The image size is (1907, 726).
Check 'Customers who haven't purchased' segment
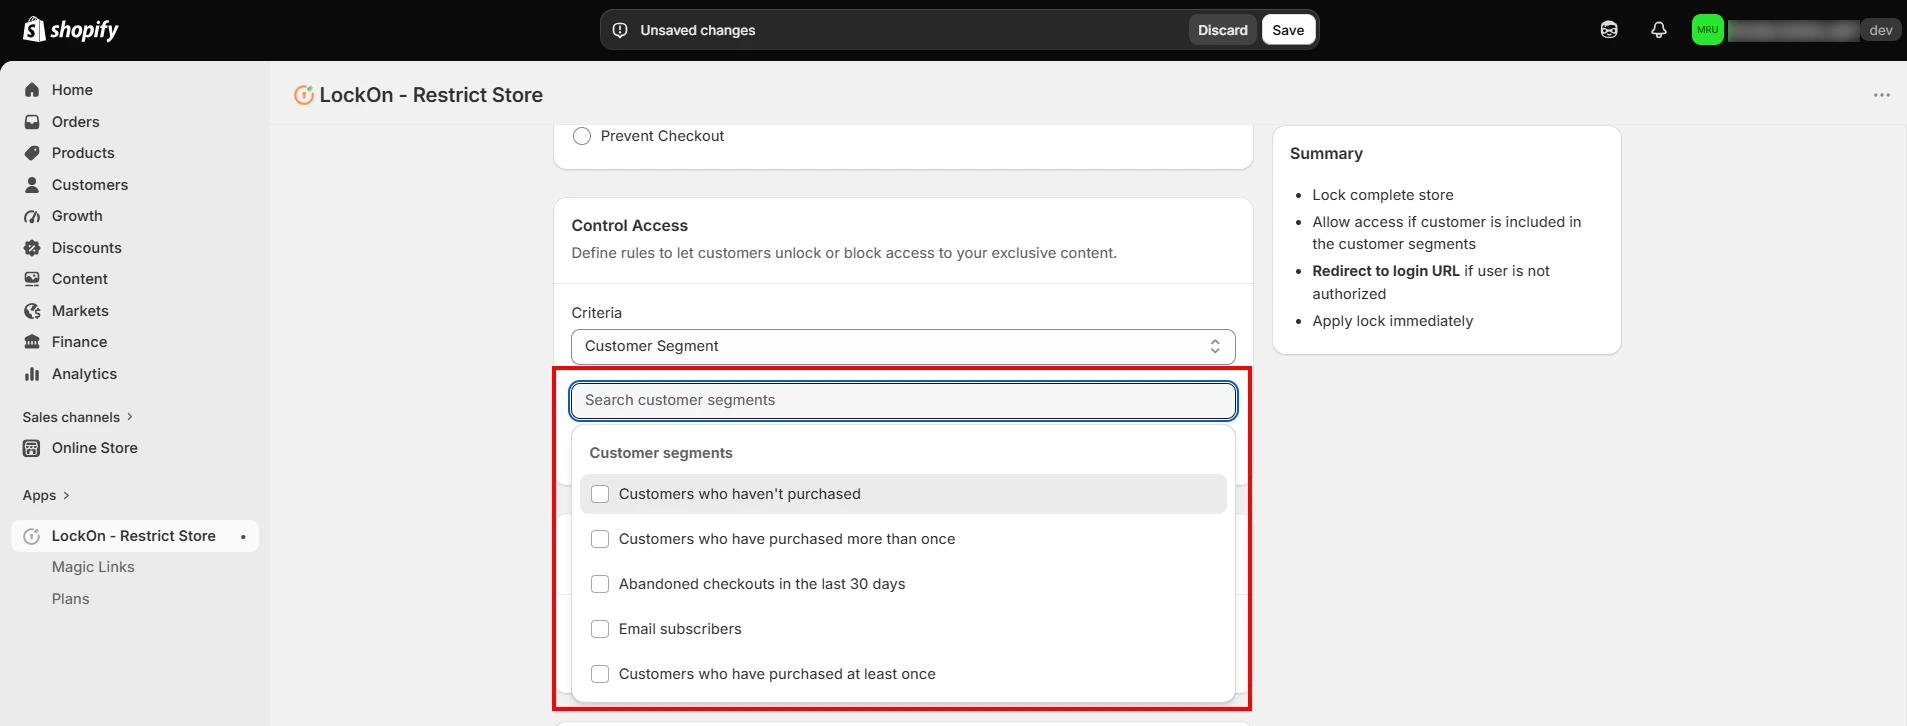(x=600, y=494)
